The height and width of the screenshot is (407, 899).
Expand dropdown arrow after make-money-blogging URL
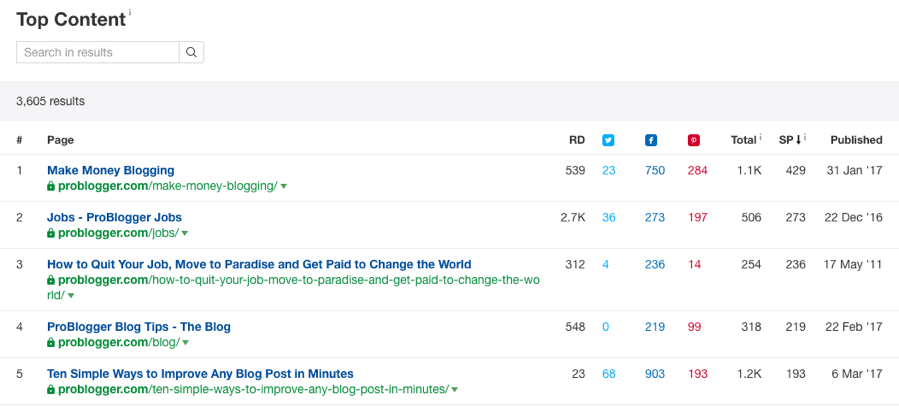pos(284,186)
